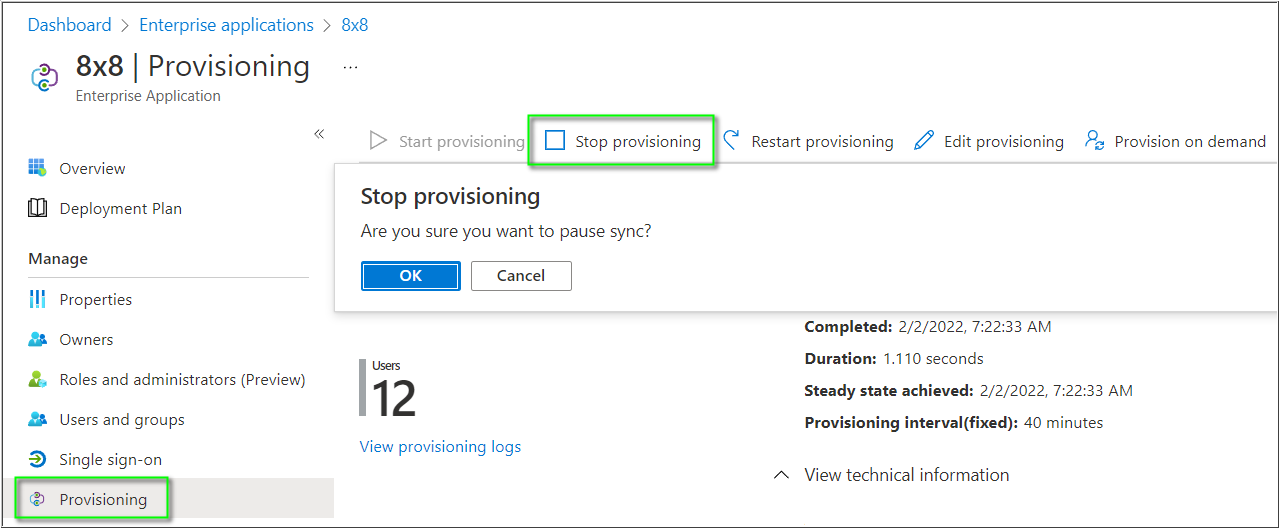Open Users and groups sidebar item
The image size is (1279, 528).
point(122,419)
